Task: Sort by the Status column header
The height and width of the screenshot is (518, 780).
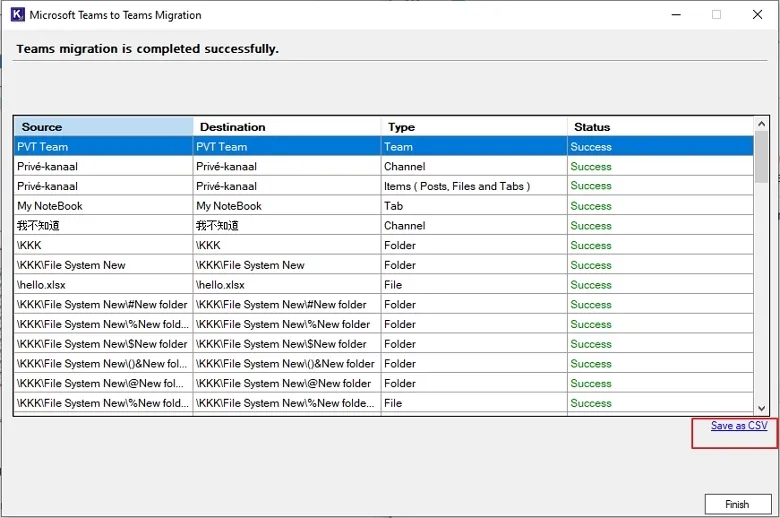Action: 661,127
